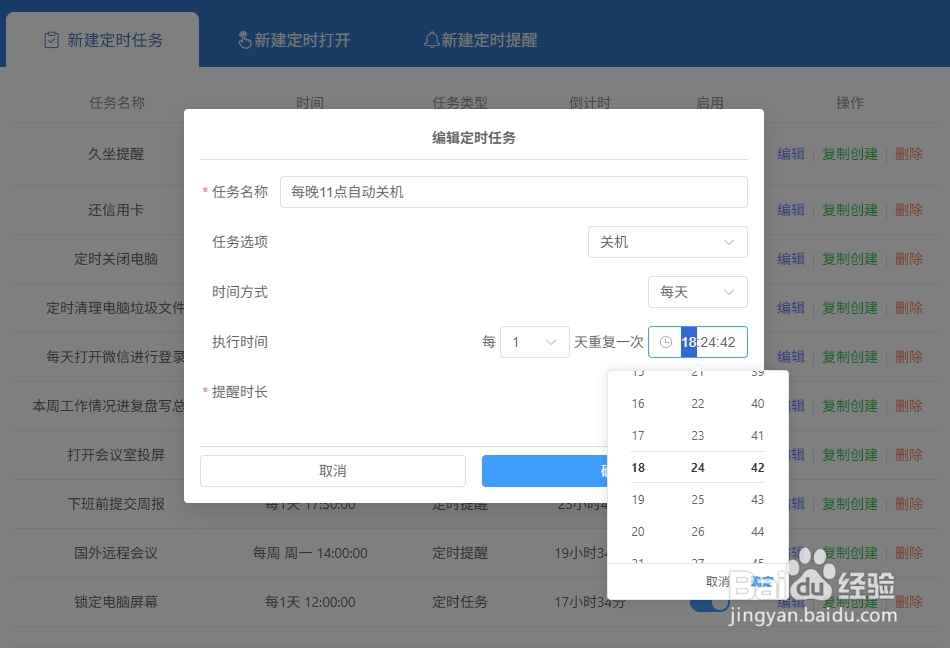Image resolution: width=950 pixels, height=648 pixels.
Task: Click 复制创建 for the 打开会议室投屏 row
Action: click(850, 455)
